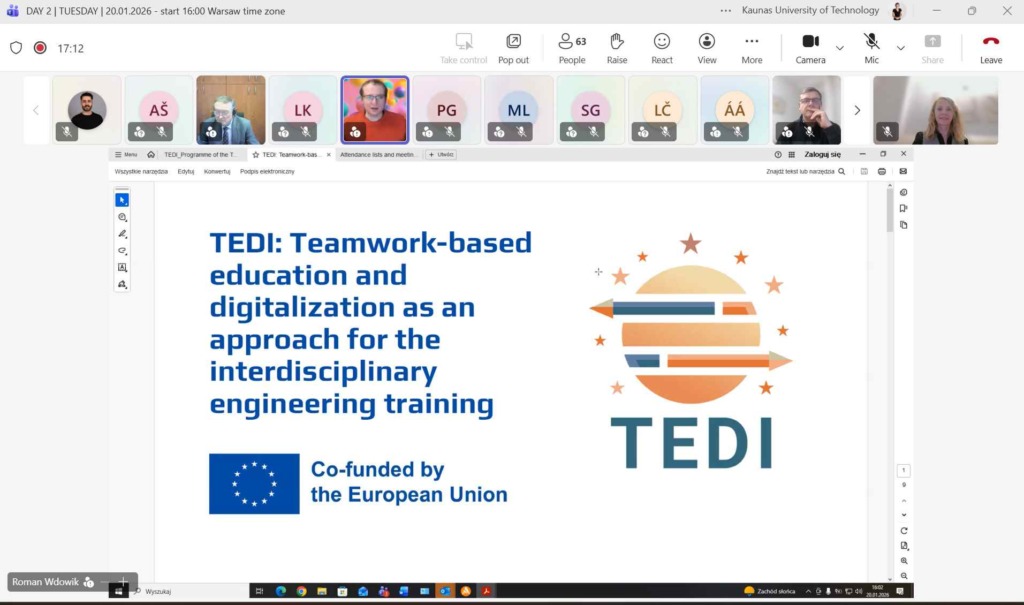
Task: Expand microphone options dropdown arrow
Action: pyautogui.click(x=900, y=48)
